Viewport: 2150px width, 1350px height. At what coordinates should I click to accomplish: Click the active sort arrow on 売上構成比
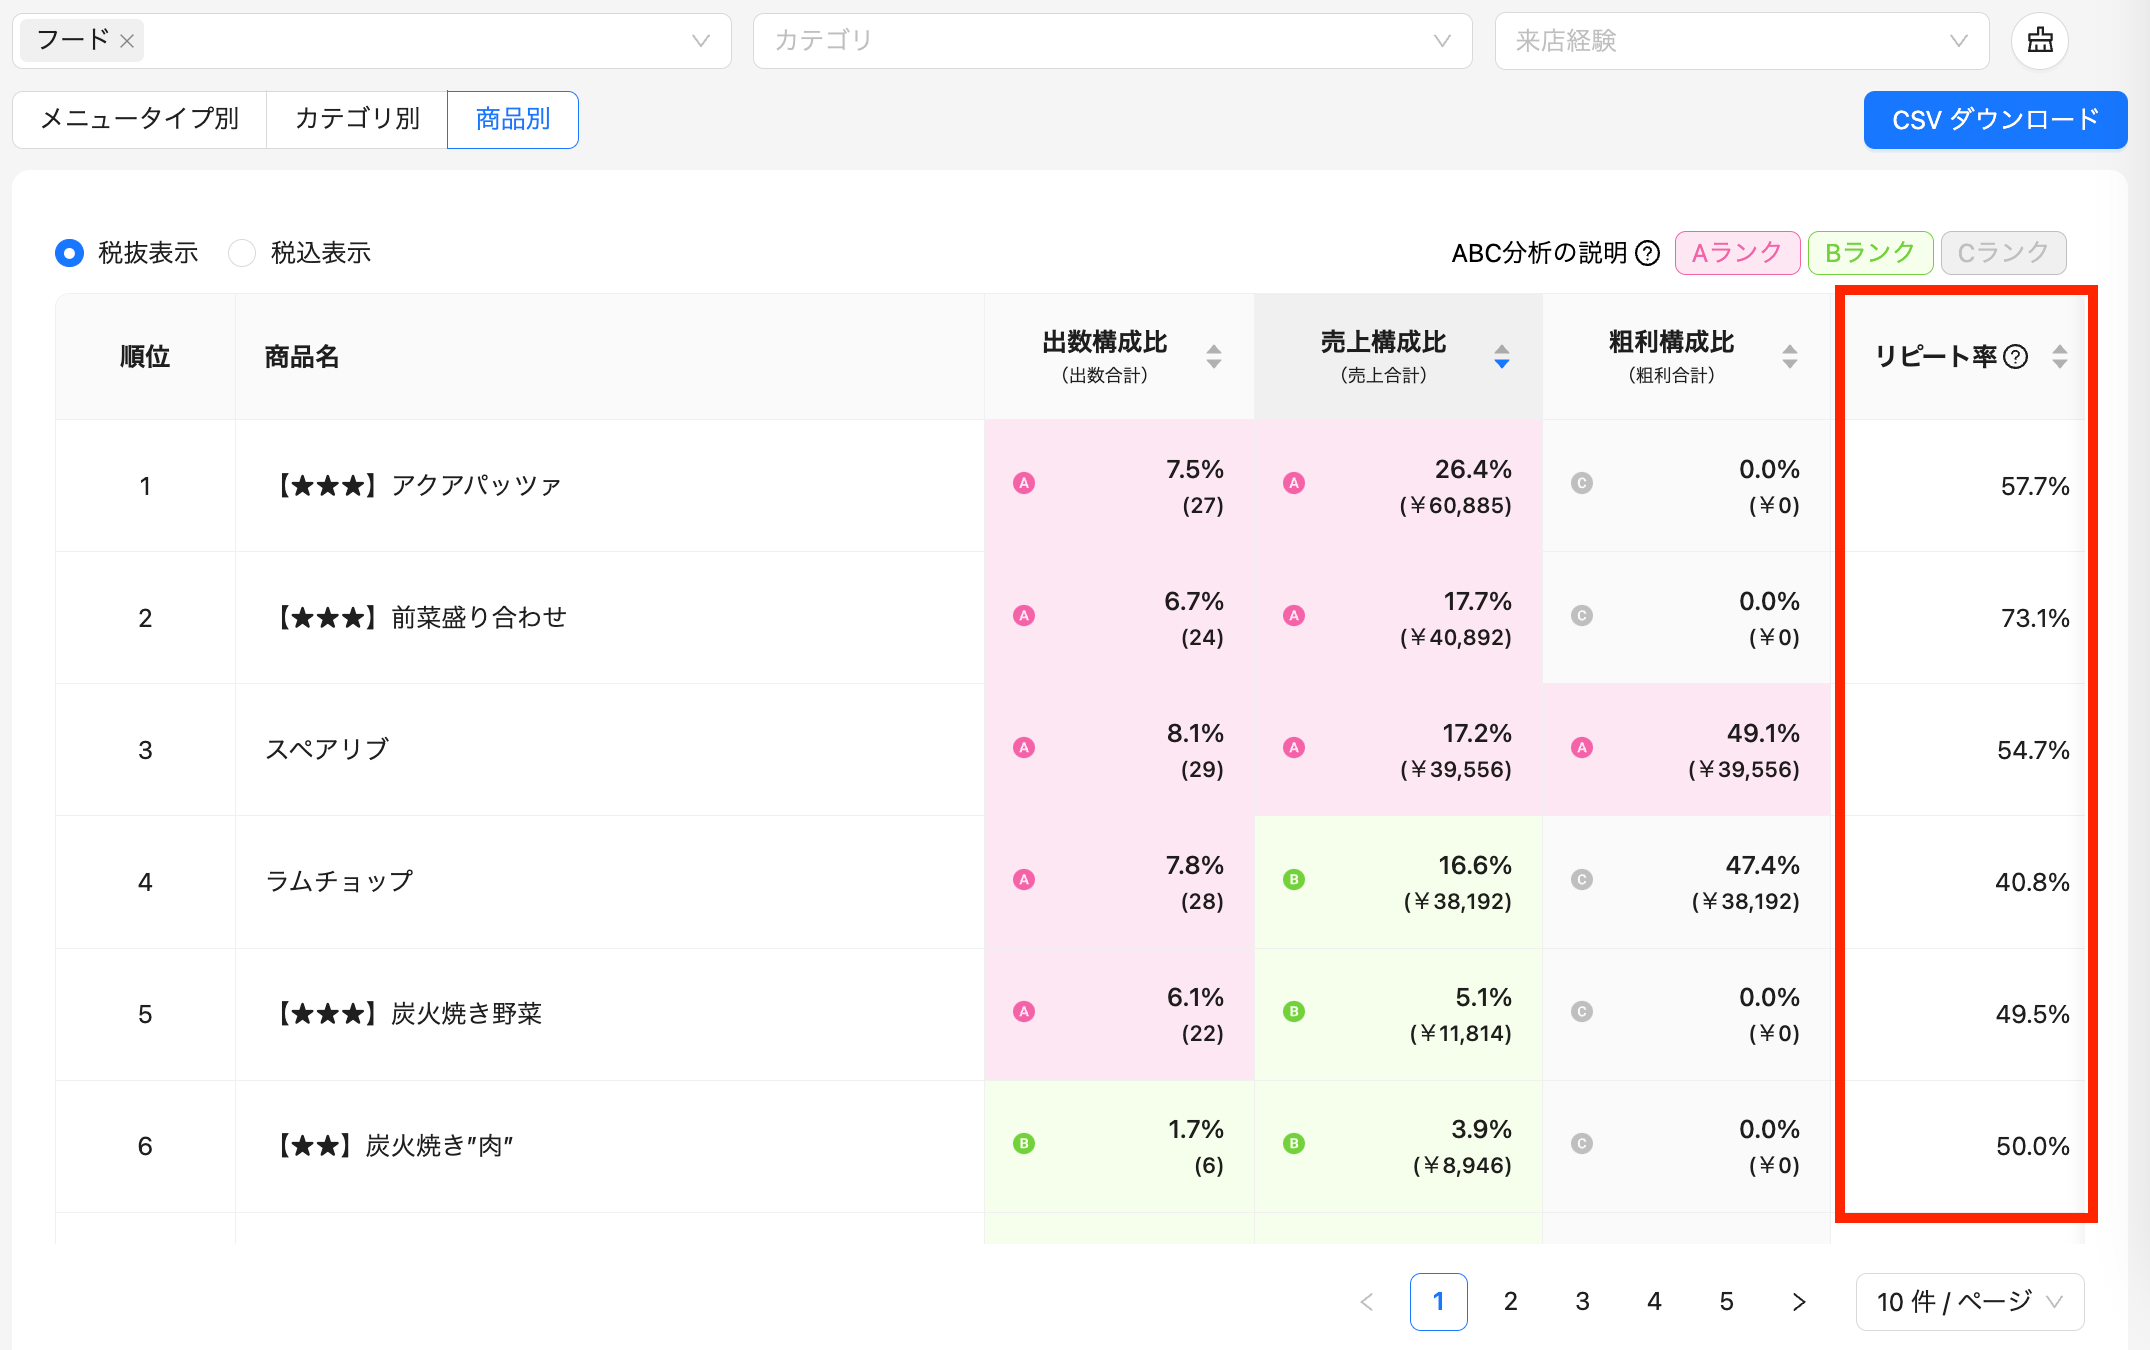tap(1502, 363)
